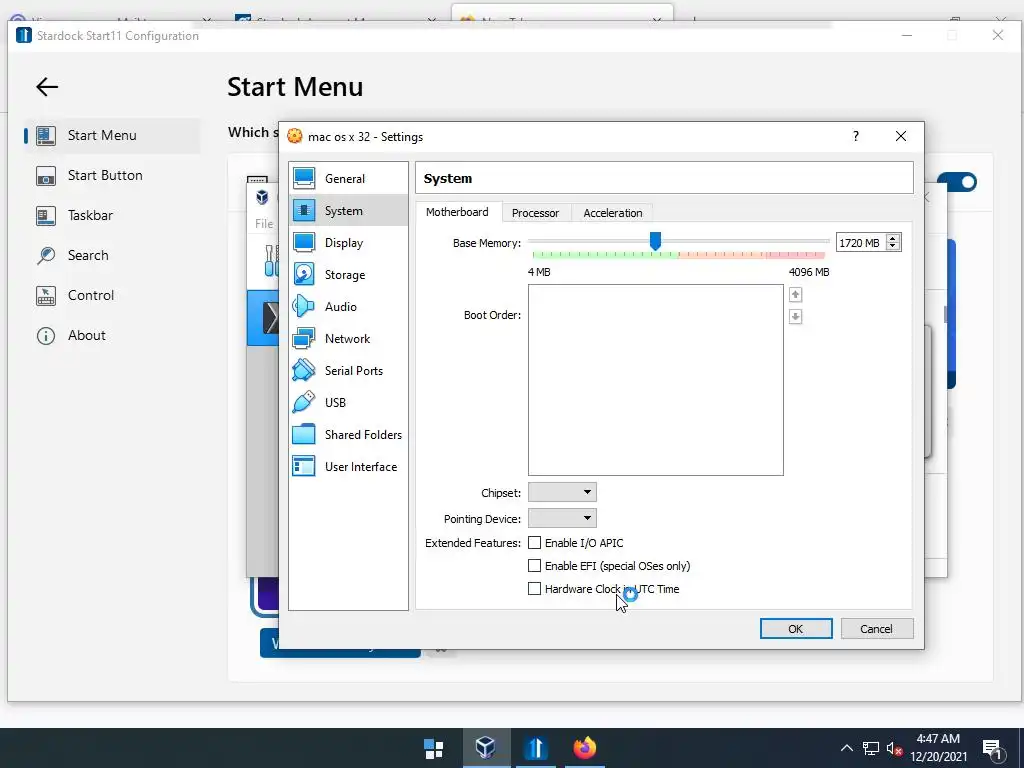
Task: Open Start Button section in Start11
Action: tap(112, 175)
